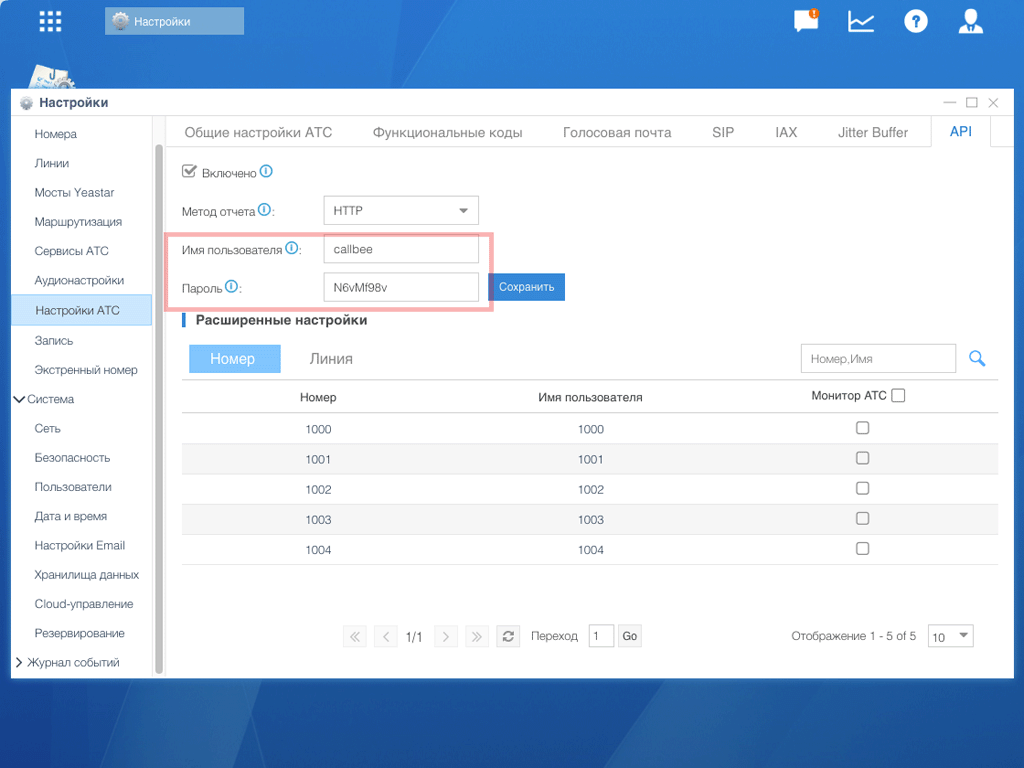The width and height of the screenshot is (1024, 768).
Task: Open the user account icon
Action: [970, 20]
